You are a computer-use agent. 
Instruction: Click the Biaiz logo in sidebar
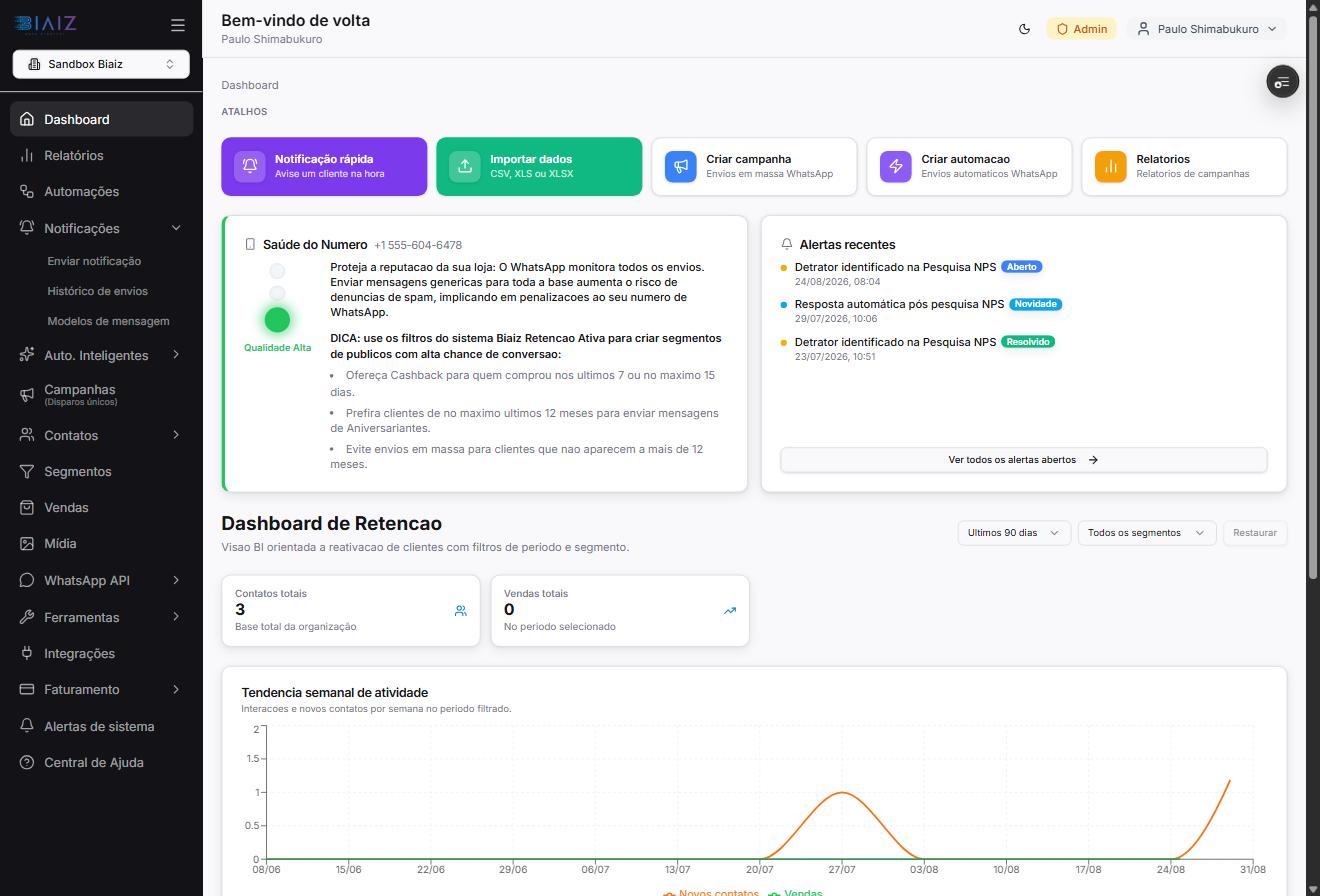(45, 24)
